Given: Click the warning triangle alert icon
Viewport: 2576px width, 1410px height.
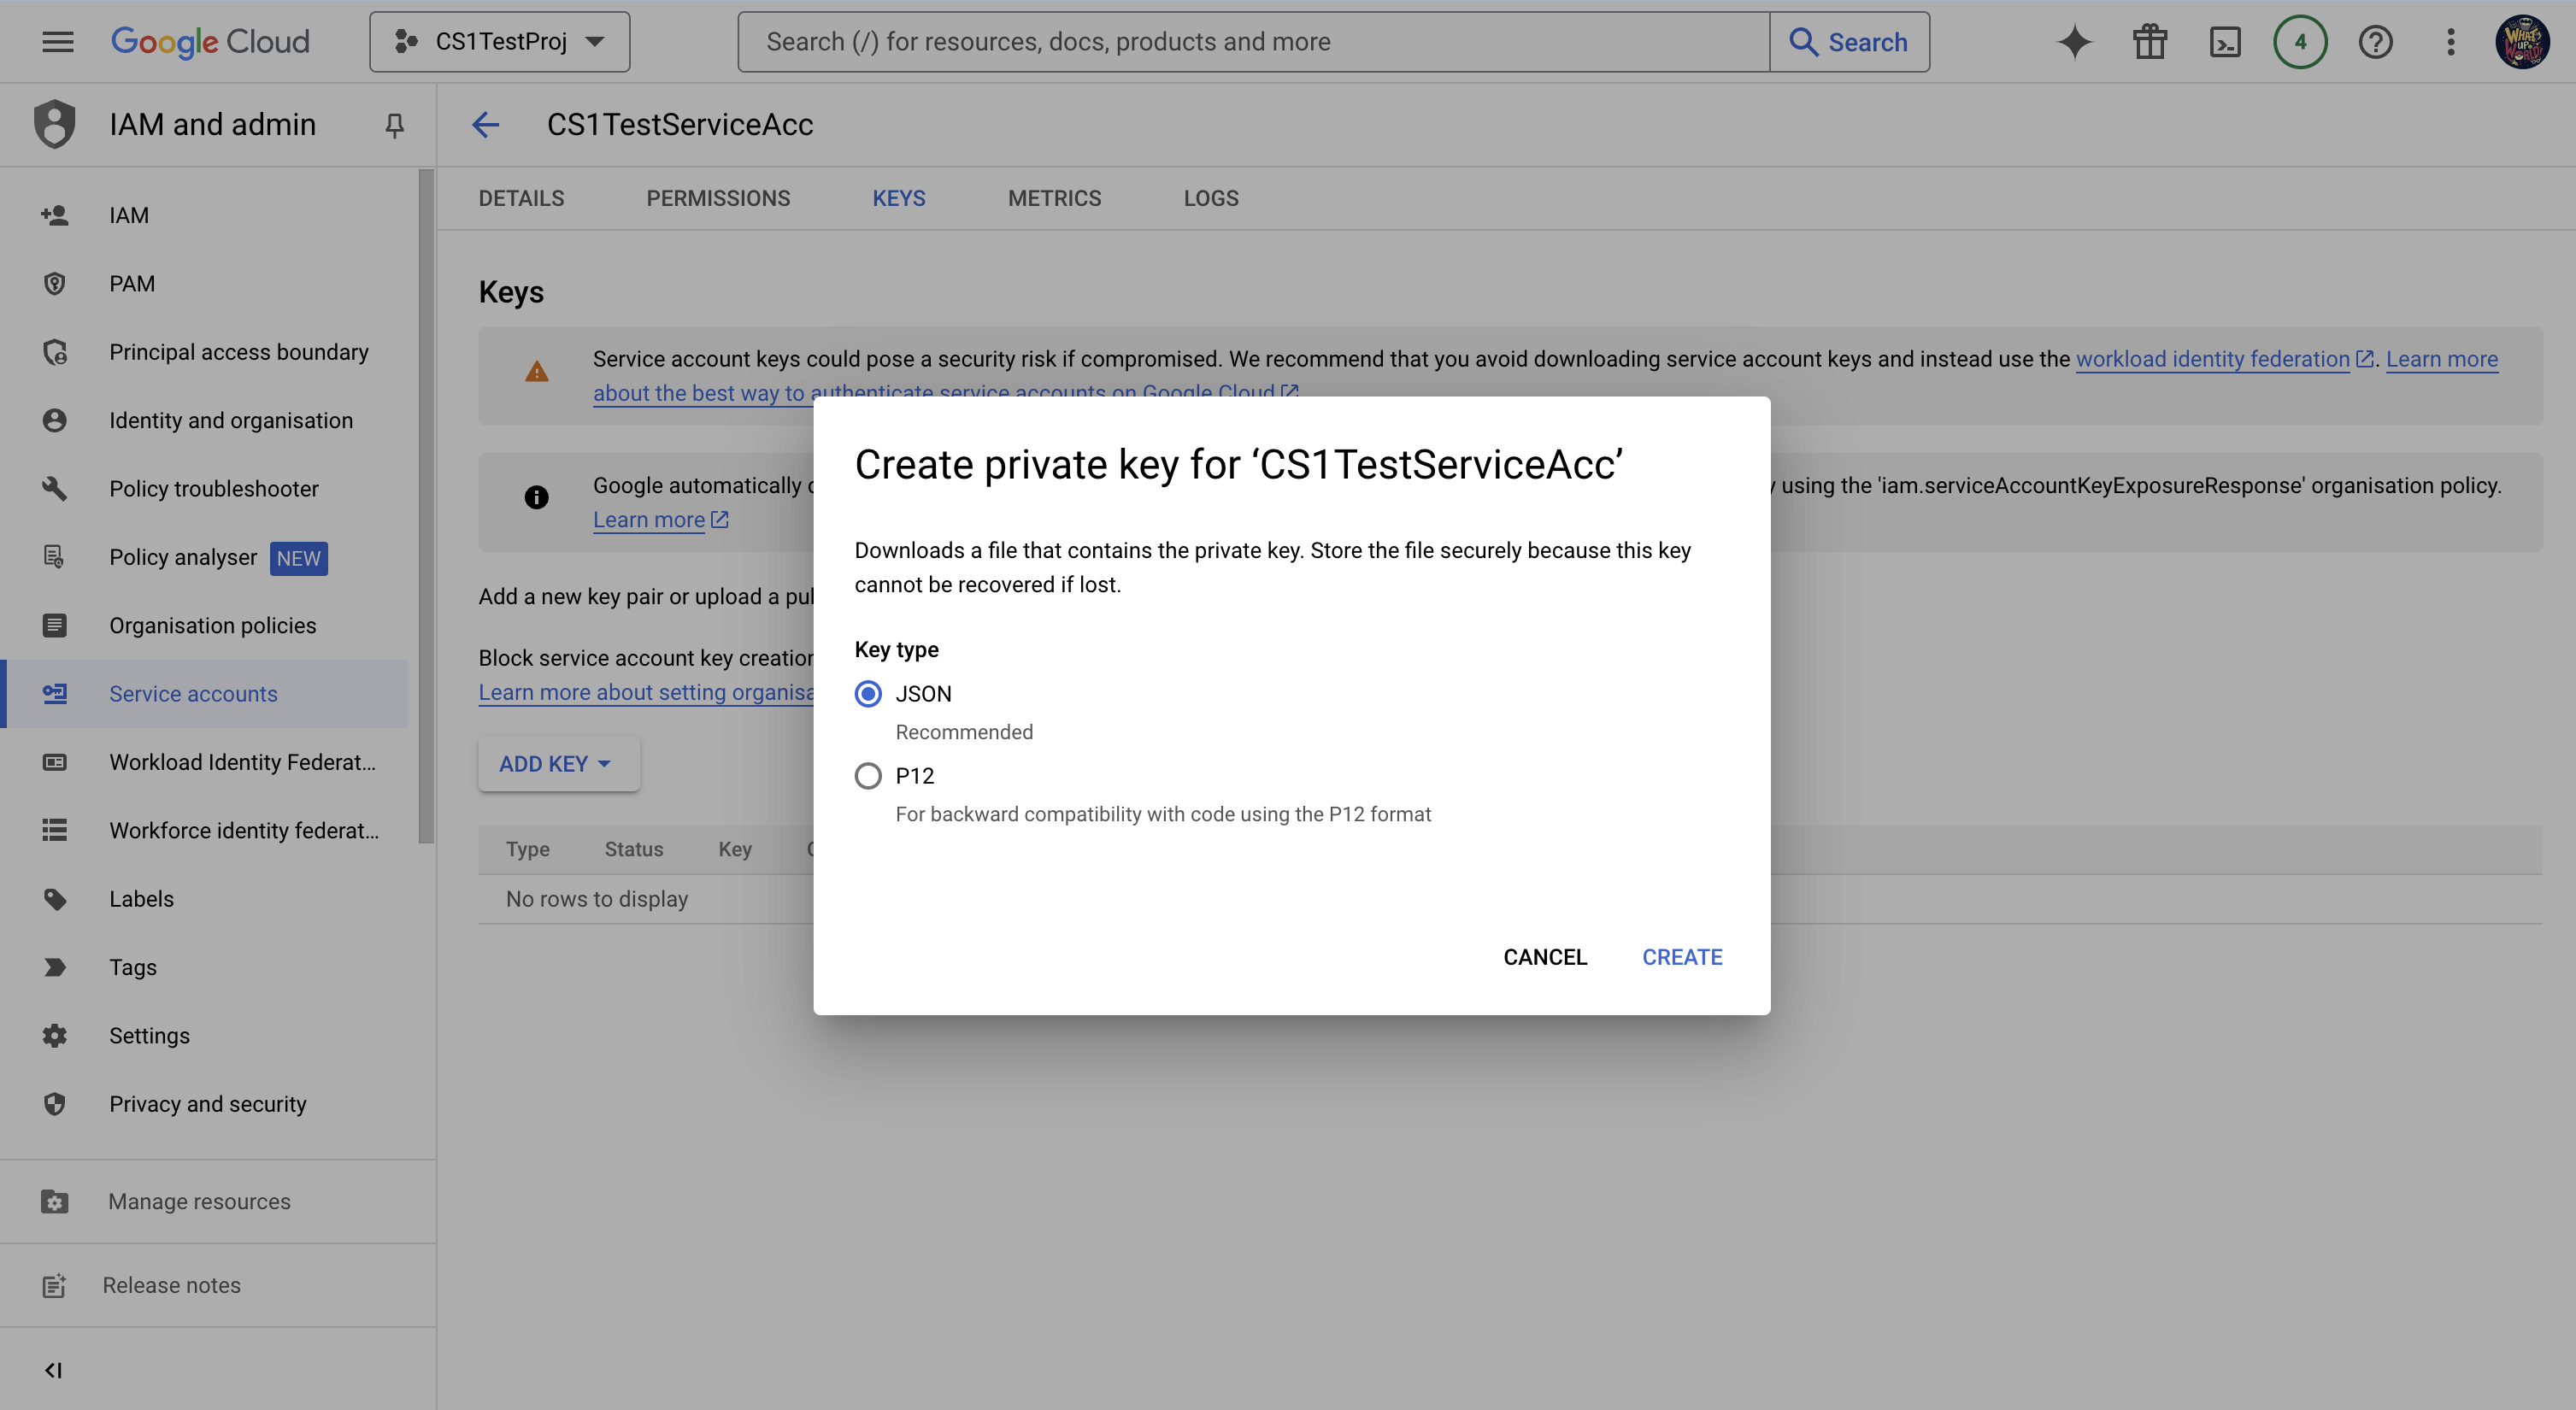Looking at the screenshot, I should (x=537, y=372).
